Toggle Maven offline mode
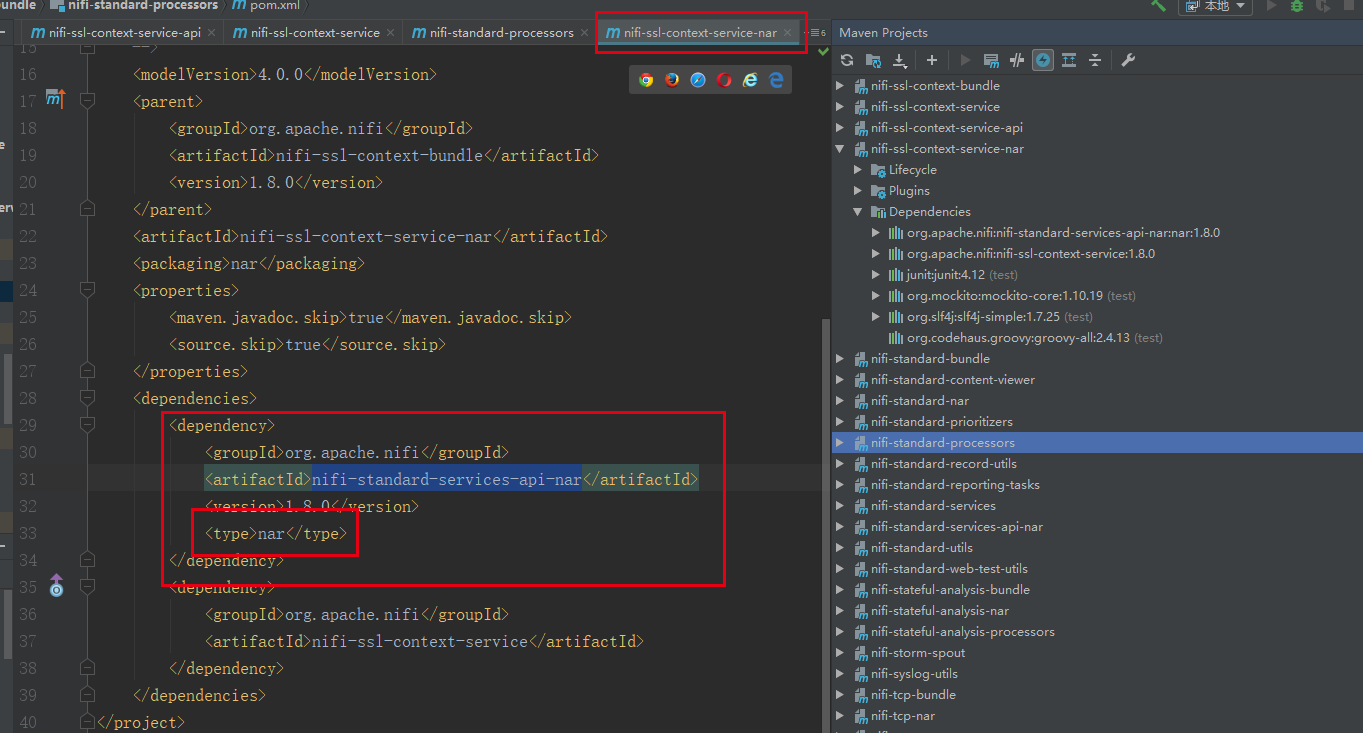This screenshot has height=733, width=1363. pyautogui.click(x=1017, y=60)
